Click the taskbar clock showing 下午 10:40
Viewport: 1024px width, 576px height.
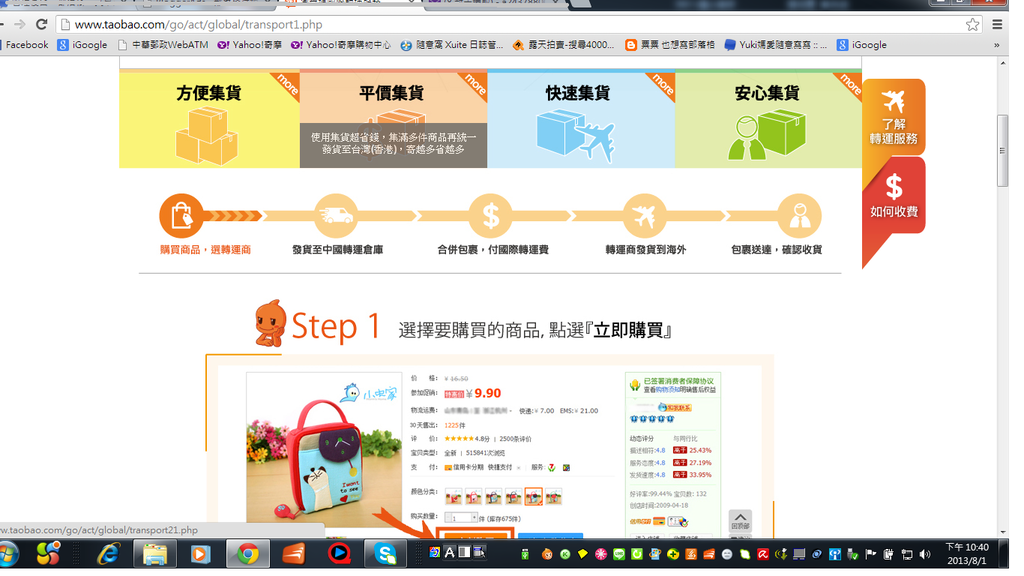(967, 554)
